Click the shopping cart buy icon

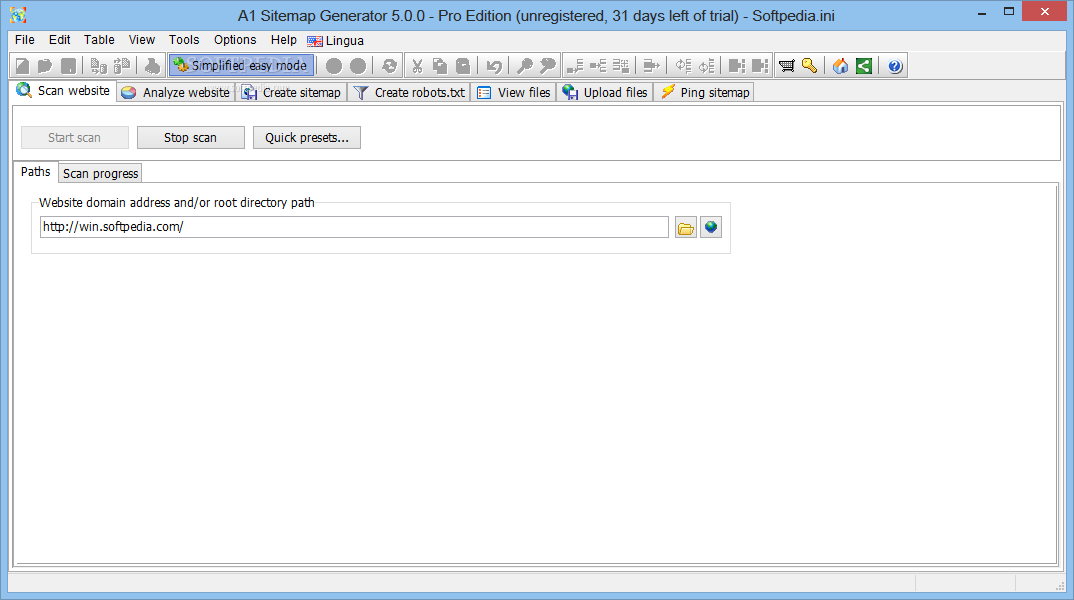click(787, 66)
